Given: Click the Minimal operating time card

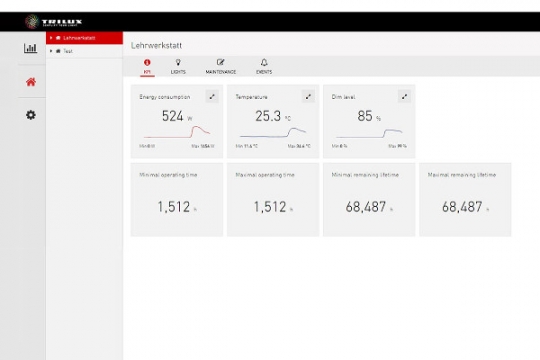Looking at the screenshot, I should [177, 200].
